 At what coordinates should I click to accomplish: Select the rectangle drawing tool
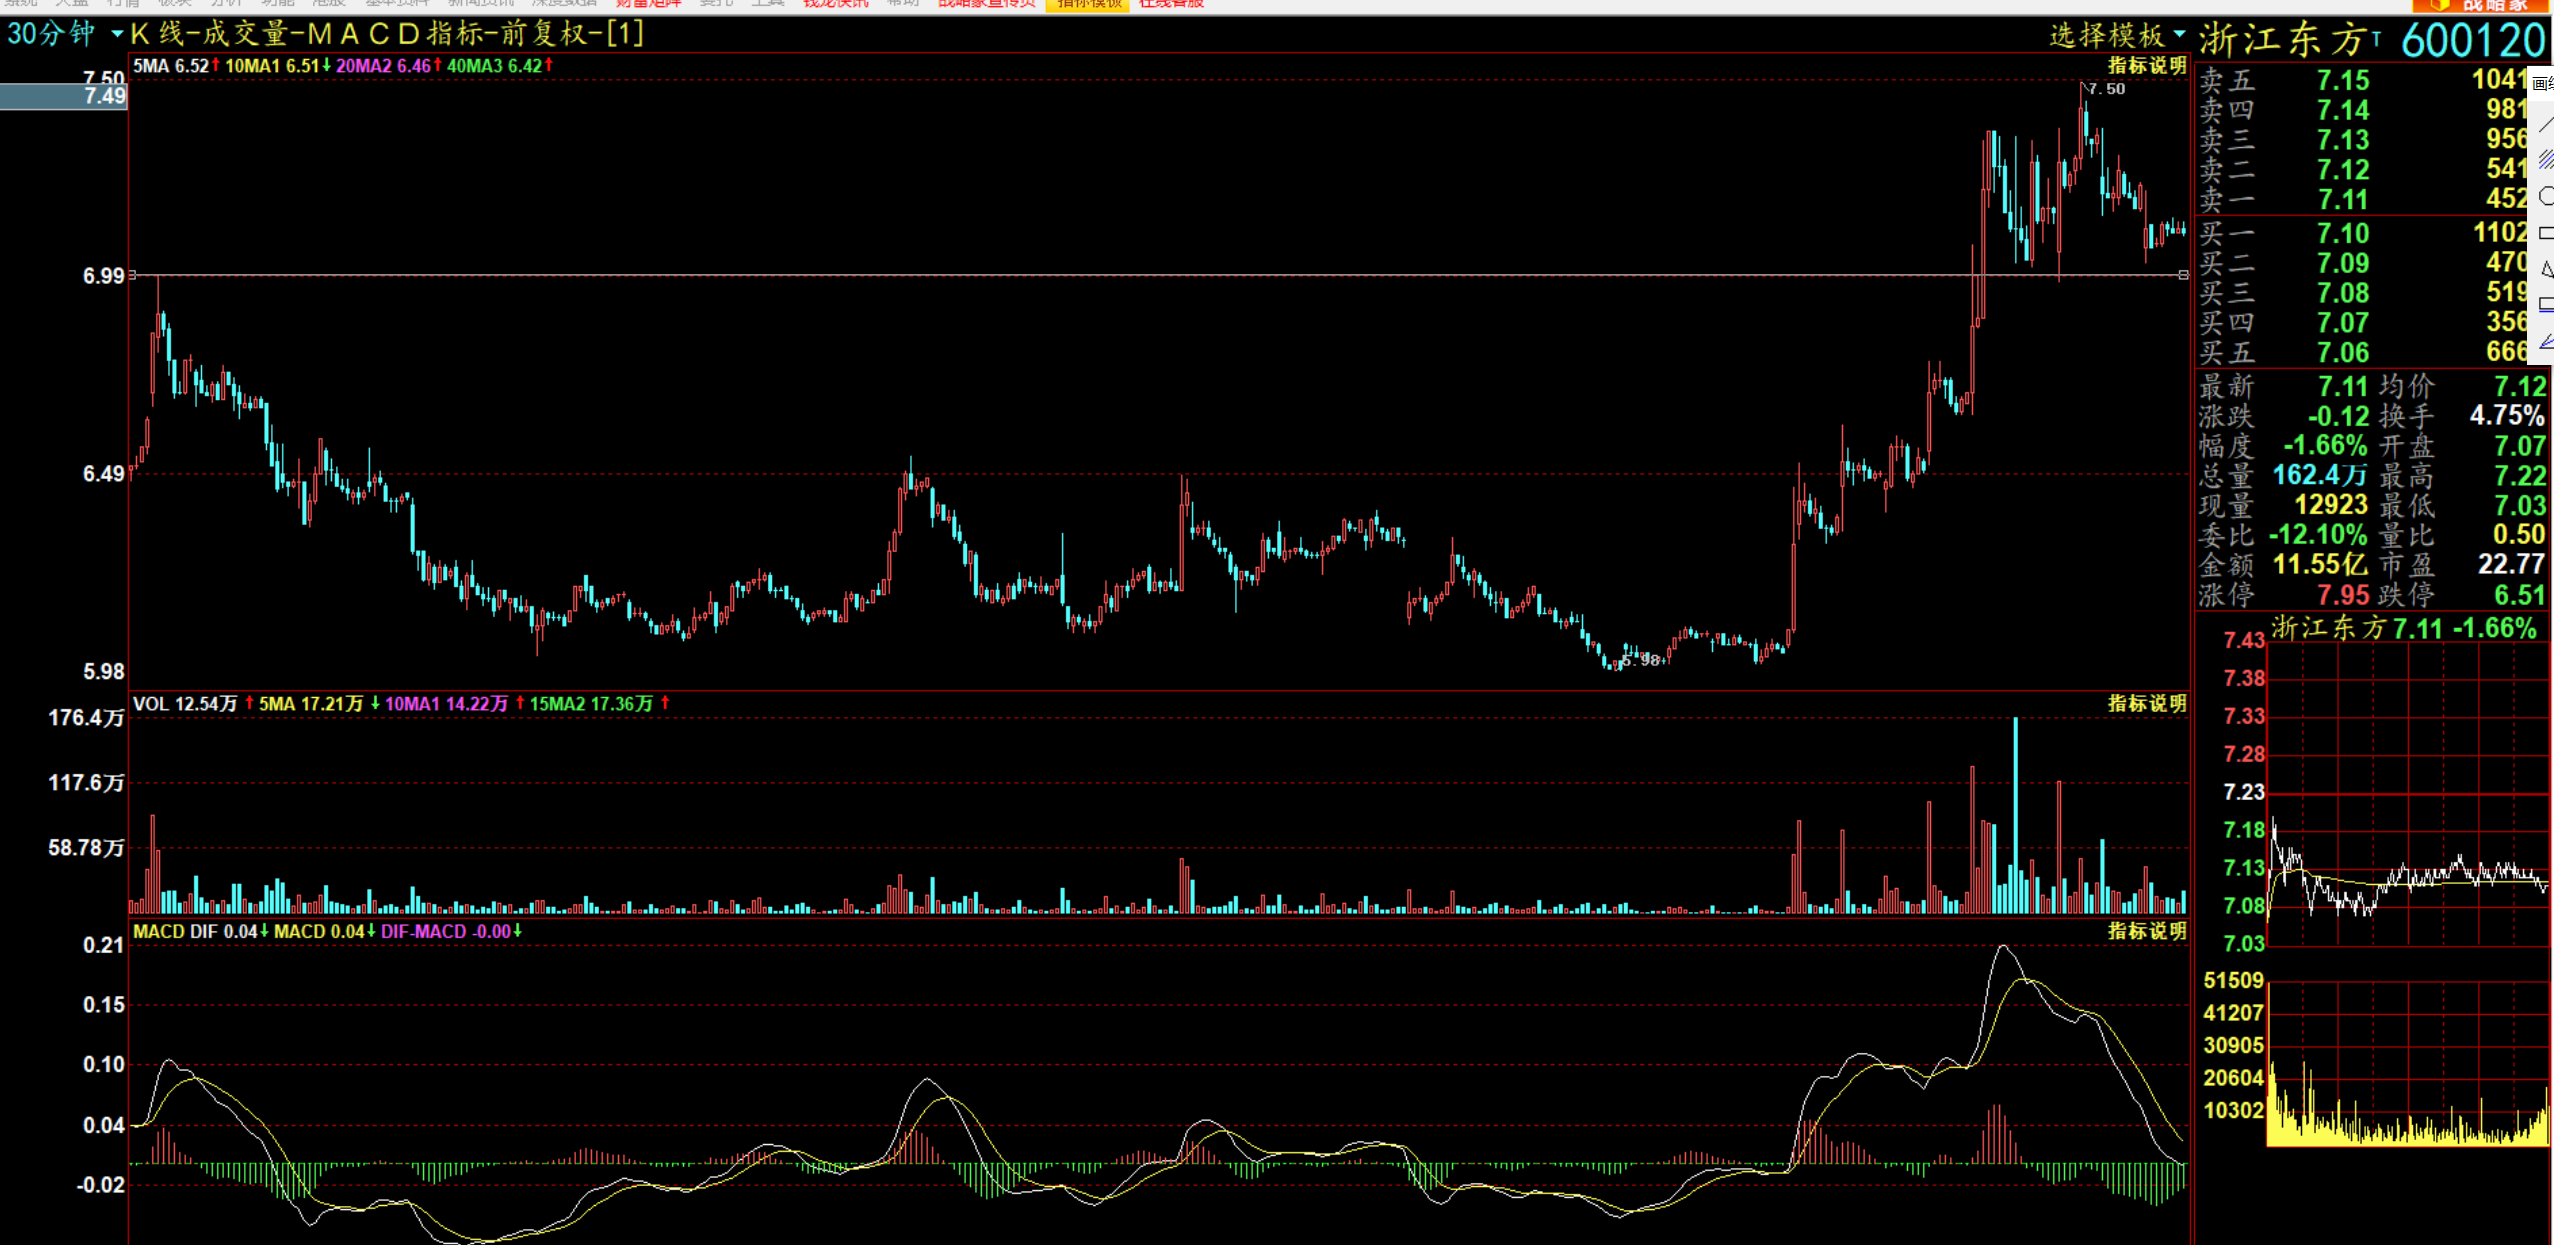pyautogui.click(x=2546, y=233)
